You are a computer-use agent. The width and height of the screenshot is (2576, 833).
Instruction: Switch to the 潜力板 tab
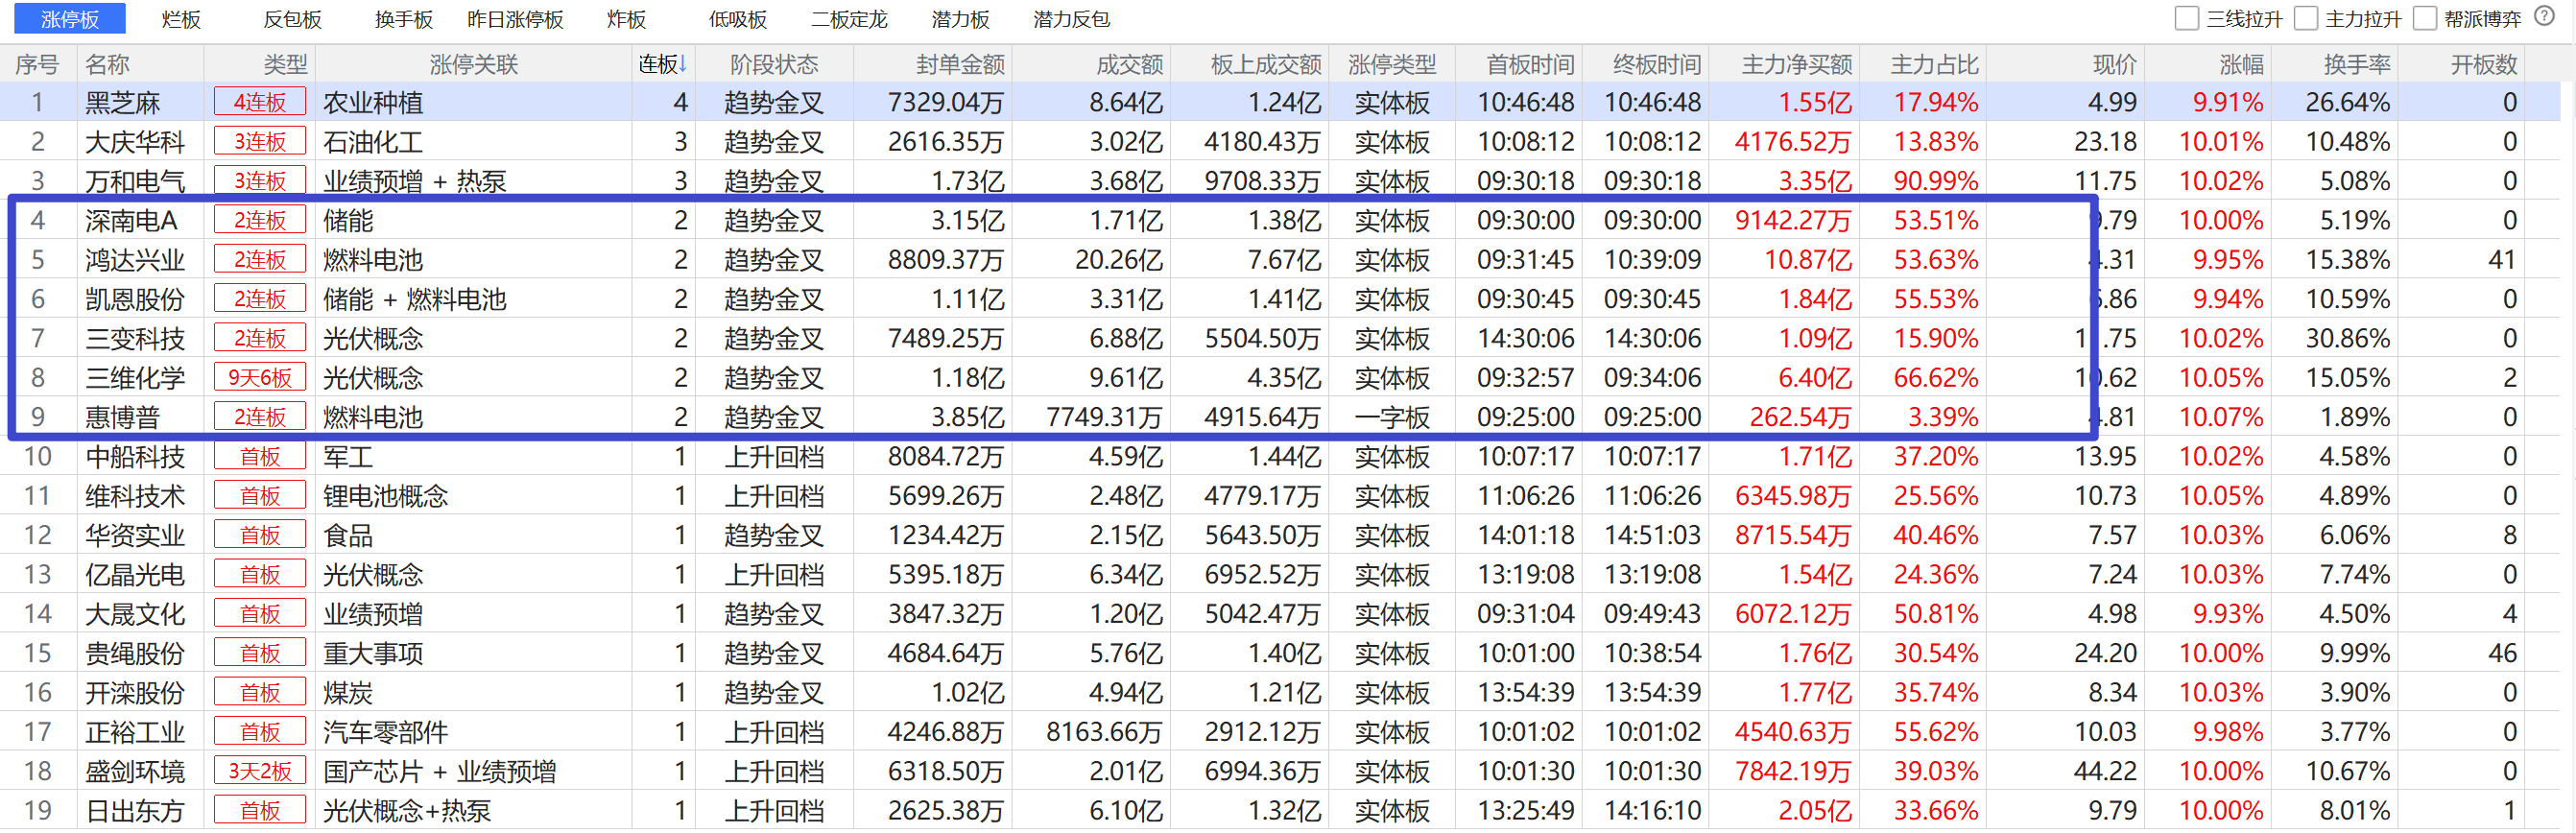(x=961, y=19)
